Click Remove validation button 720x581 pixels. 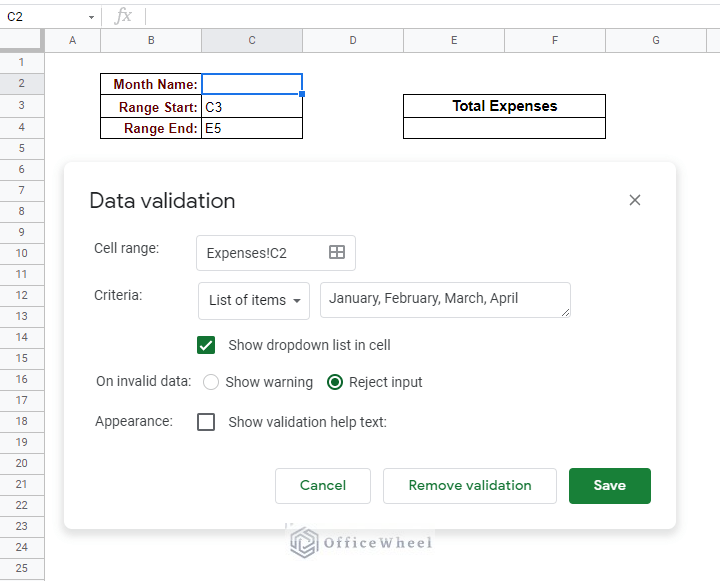point(470,485)
